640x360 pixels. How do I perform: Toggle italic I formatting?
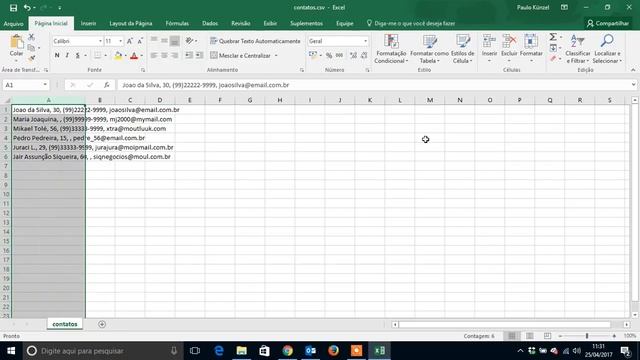67,56
